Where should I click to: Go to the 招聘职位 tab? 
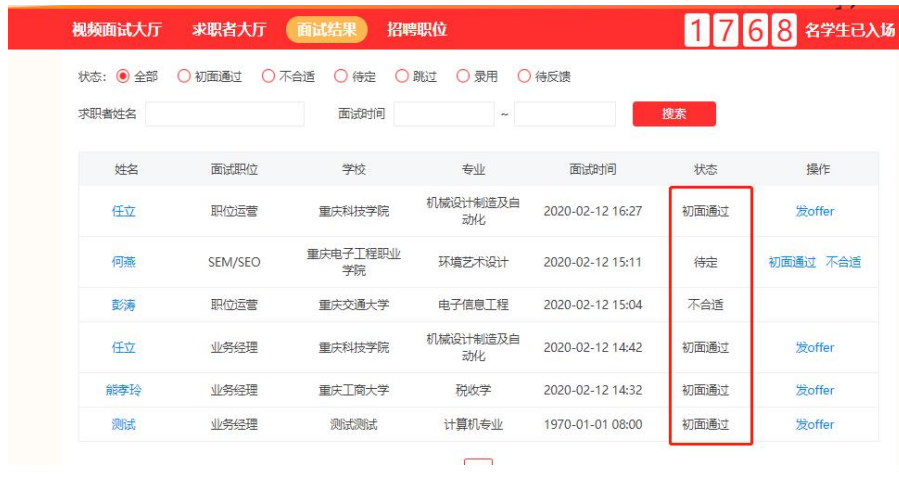pyautogui.click(x=417, y=30)
